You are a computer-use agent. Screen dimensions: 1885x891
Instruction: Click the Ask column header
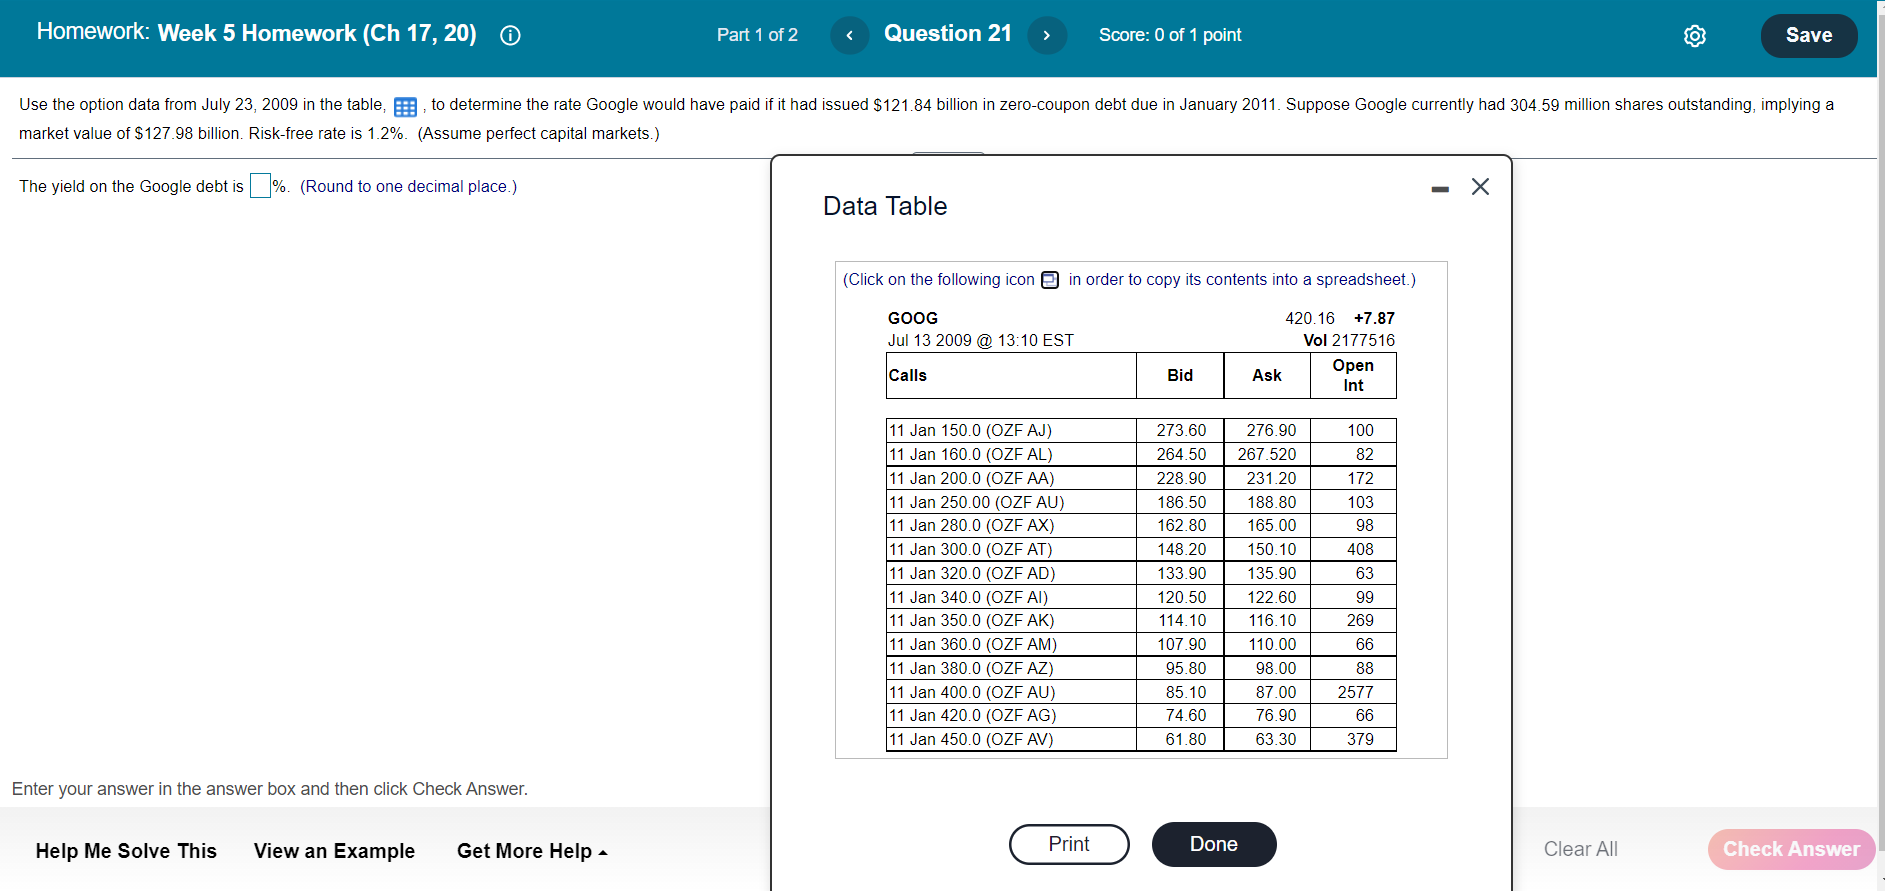click(x=1267, y=376)
